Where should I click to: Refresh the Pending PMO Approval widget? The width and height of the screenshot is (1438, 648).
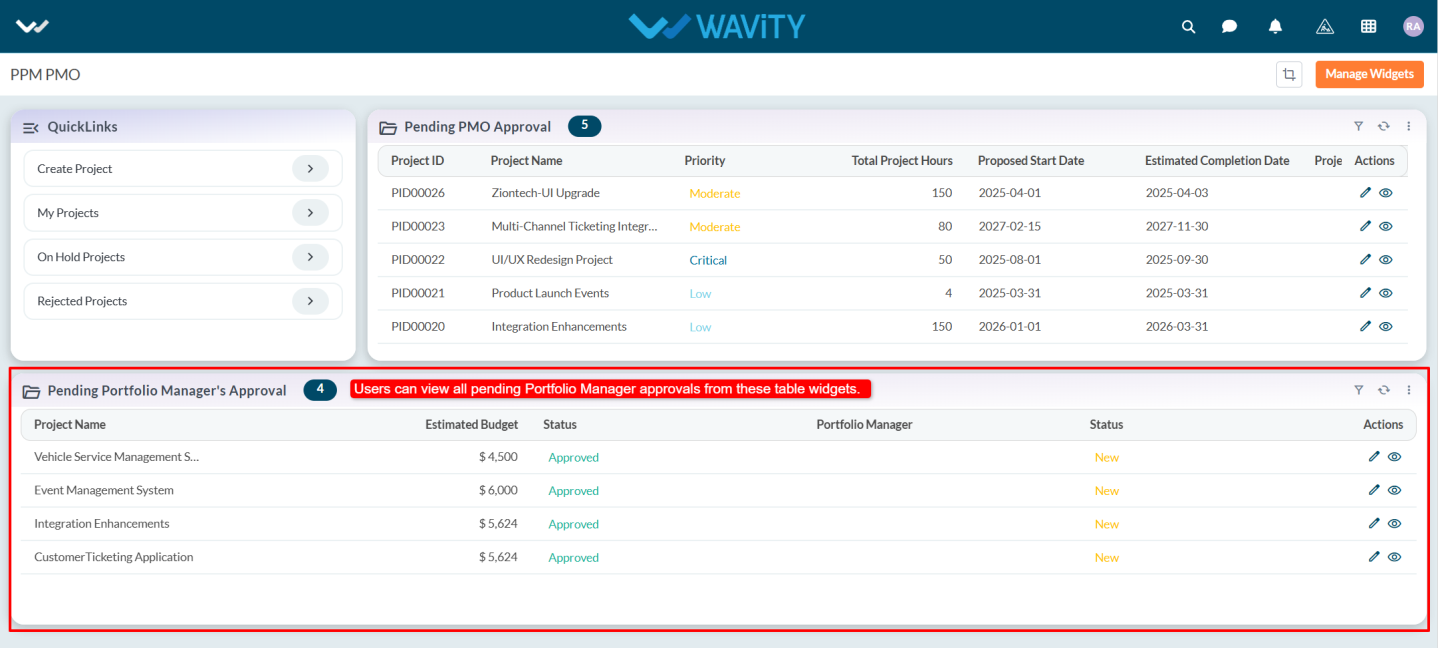point(1383,126)
